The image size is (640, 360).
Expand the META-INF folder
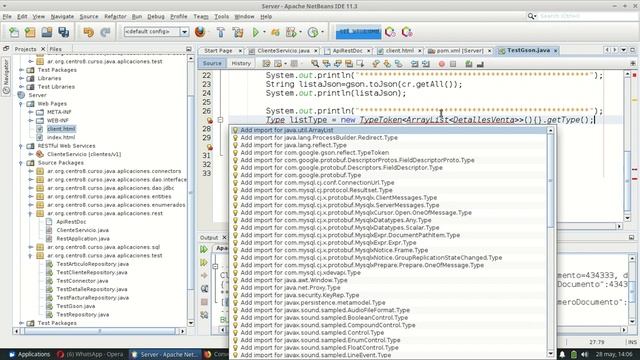tap(31, 112)
